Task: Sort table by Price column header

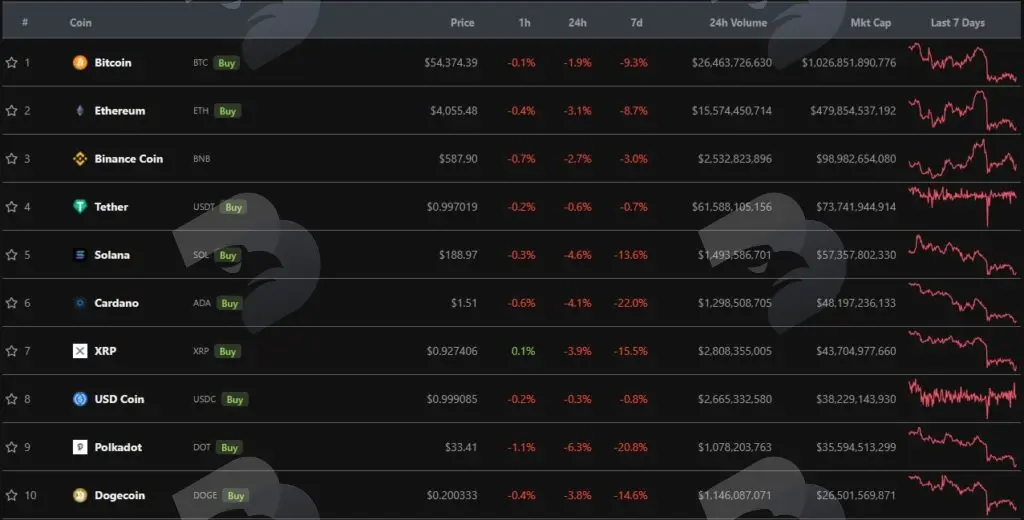Action: [462, 22]
